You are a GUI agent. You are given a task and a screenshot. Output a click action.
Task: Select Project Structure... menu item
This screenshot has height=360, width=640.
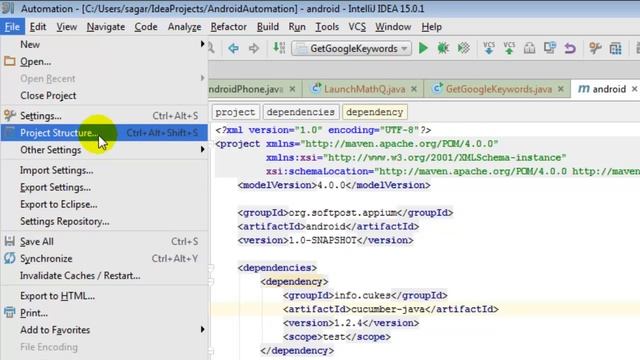click(104, 133)
